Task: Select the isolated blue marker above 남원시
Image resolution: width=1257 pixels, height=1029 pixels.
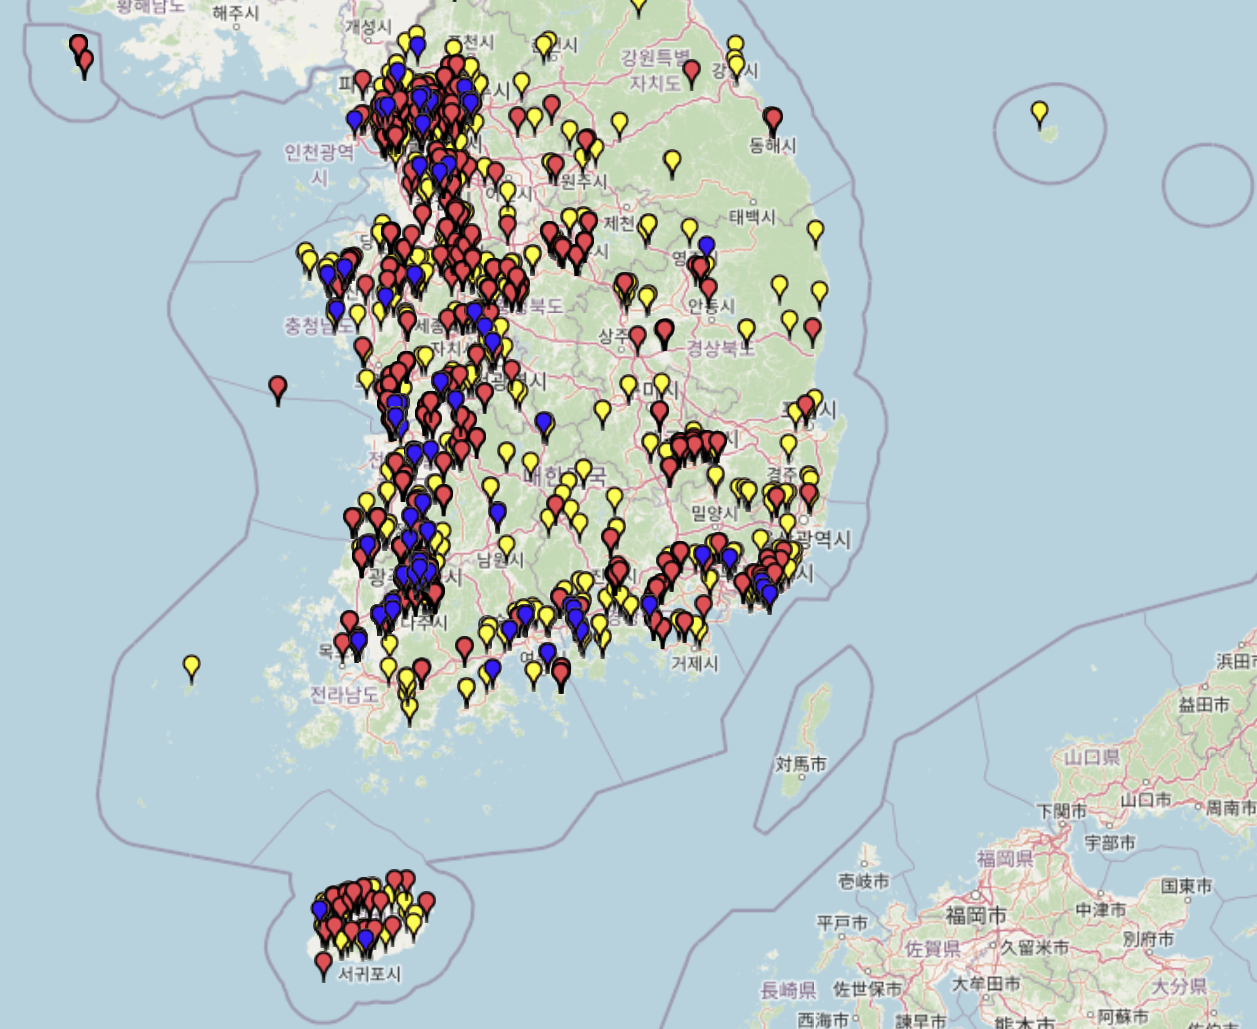Action: [x=497, y=513]
